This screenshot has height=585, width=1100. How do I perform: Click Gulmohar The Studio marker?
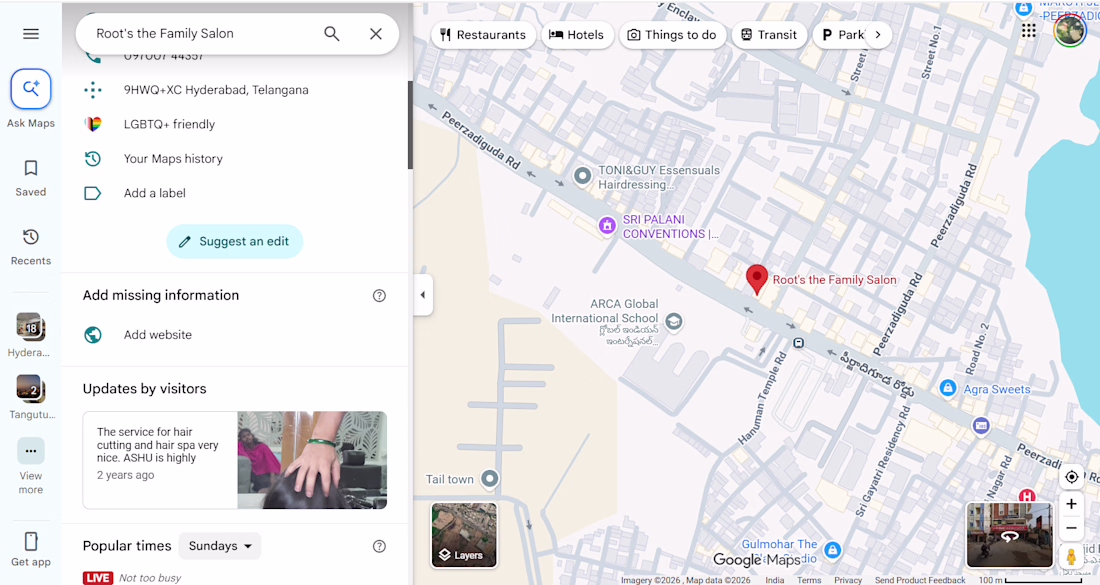coord(832,550)
